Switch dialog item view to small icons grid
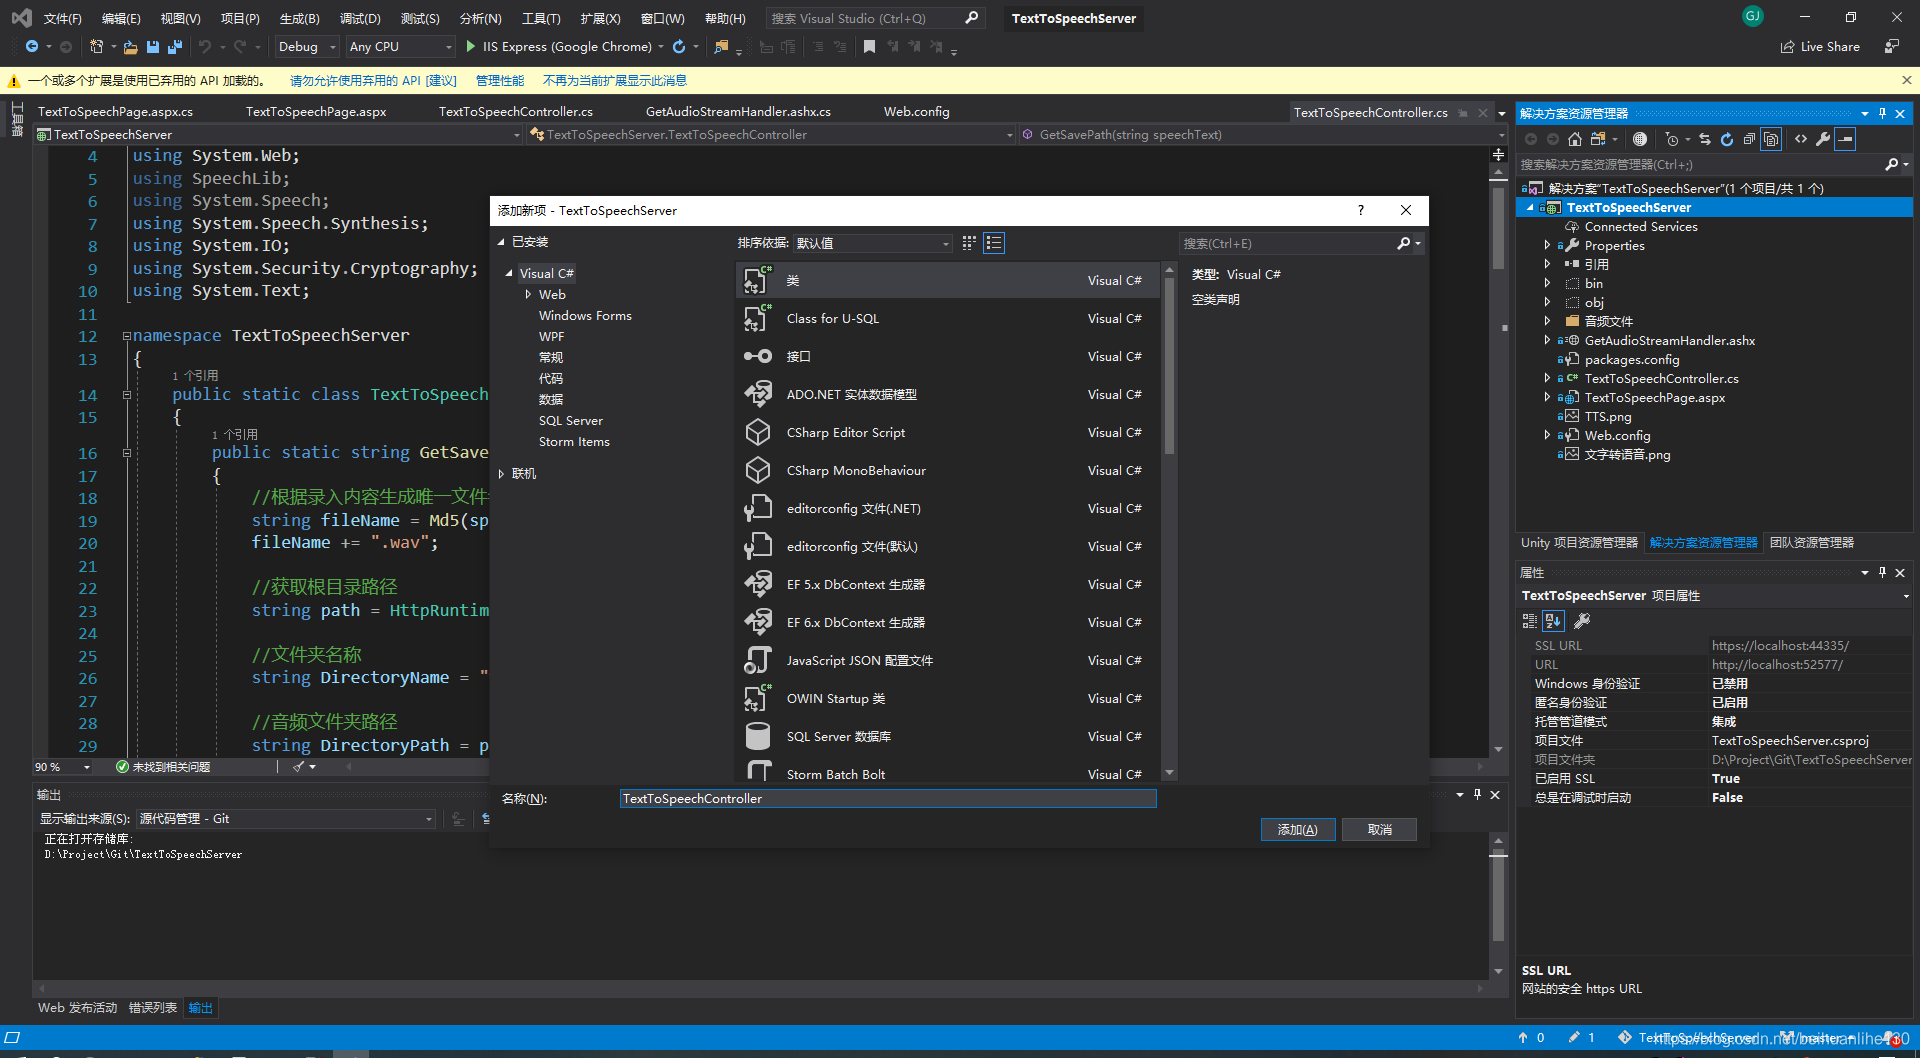 tap(969, 243)
